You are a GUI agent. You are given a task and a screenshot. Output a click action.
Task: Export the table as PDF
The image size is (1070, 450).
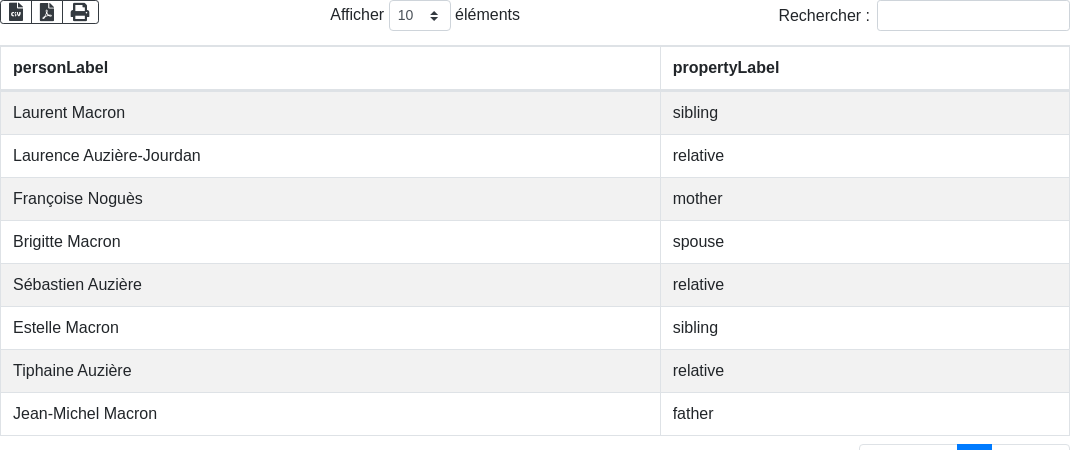coord(47,12)
